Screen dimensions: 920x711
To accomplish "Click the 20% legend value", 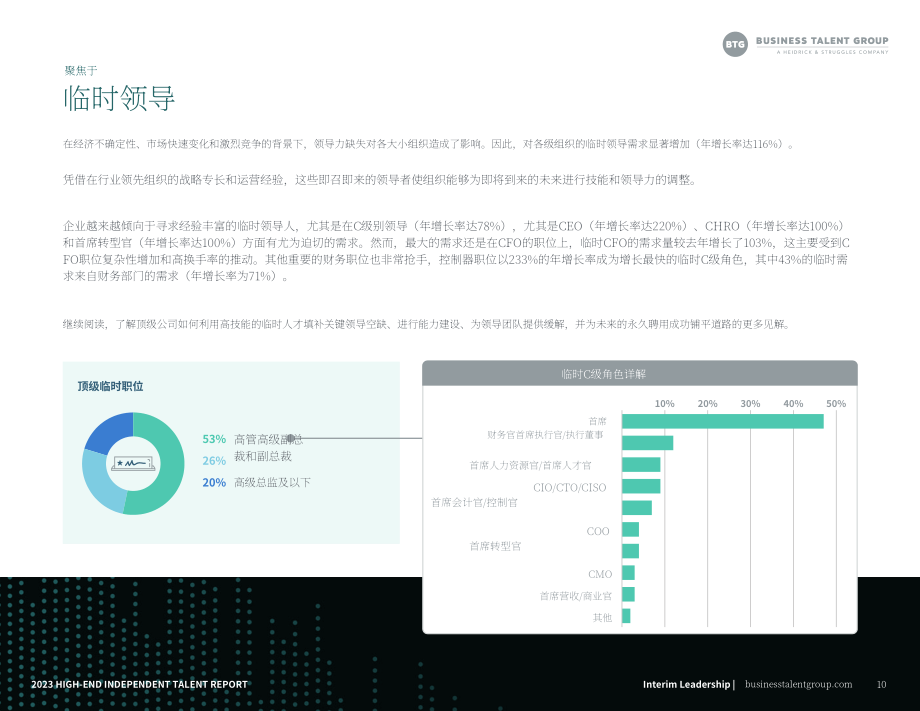I will (x=214, y=483).
